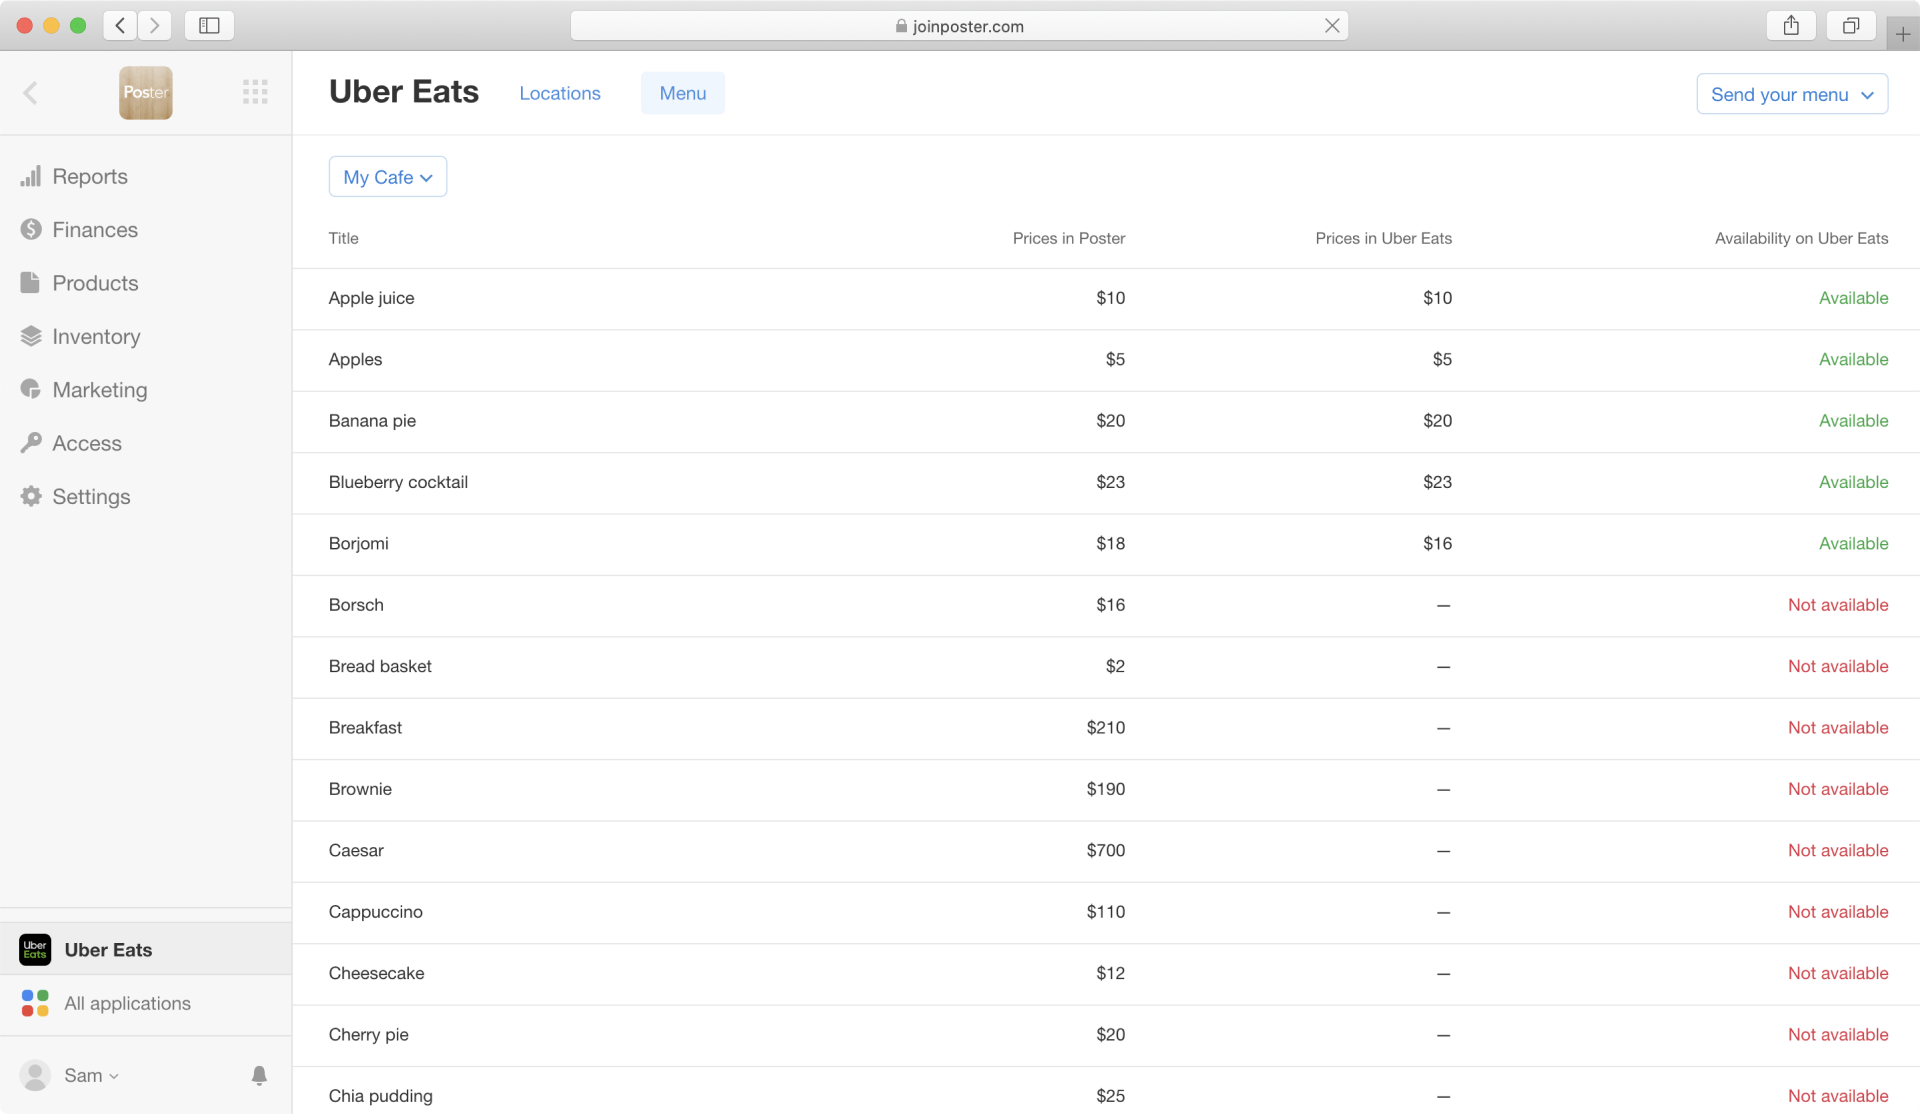Open Settings section
This screenshot has width=1920, height=1114.
(x=91, y=497)
